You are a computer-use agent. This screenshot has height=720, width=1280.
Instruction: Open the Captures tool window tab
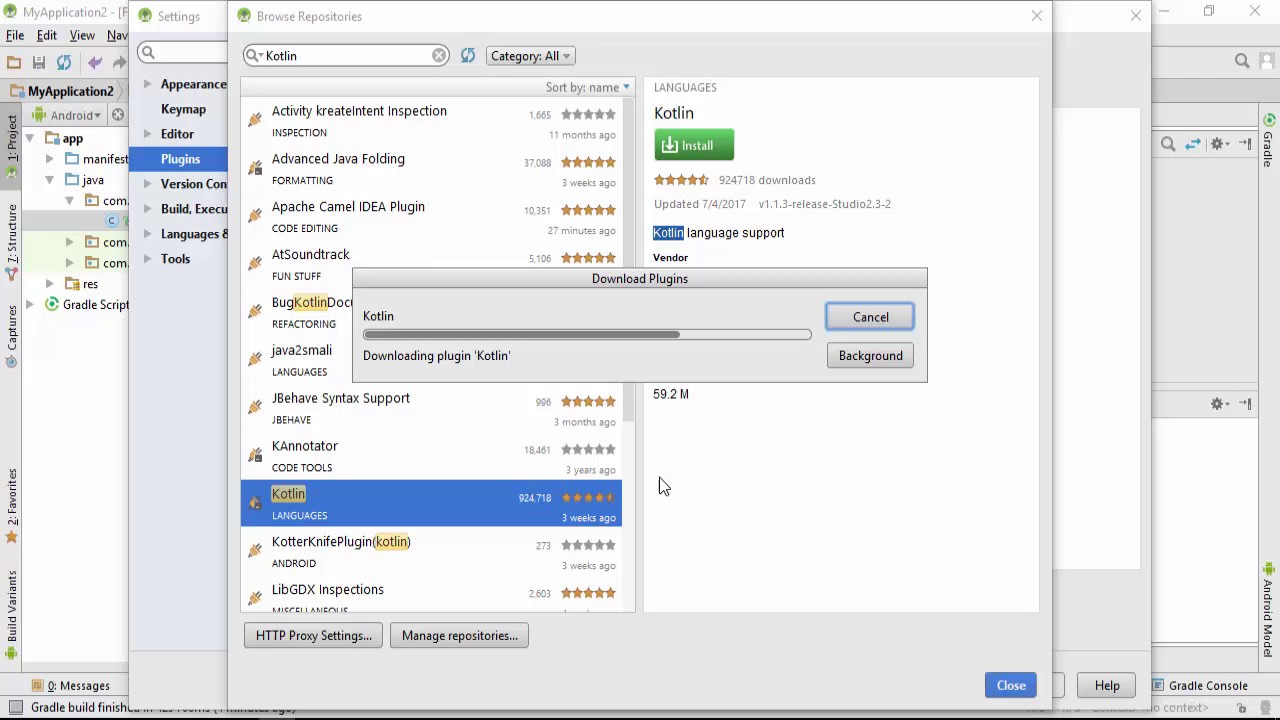(x=11, y=336)
